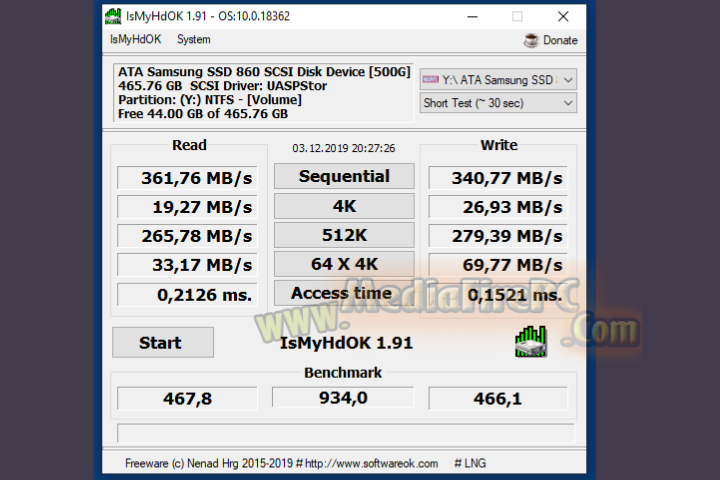This screenshot has height=480, width=720.
Task: Click the timestamp 03.12.2019 20:27:26
Action: tap(343, 148)
